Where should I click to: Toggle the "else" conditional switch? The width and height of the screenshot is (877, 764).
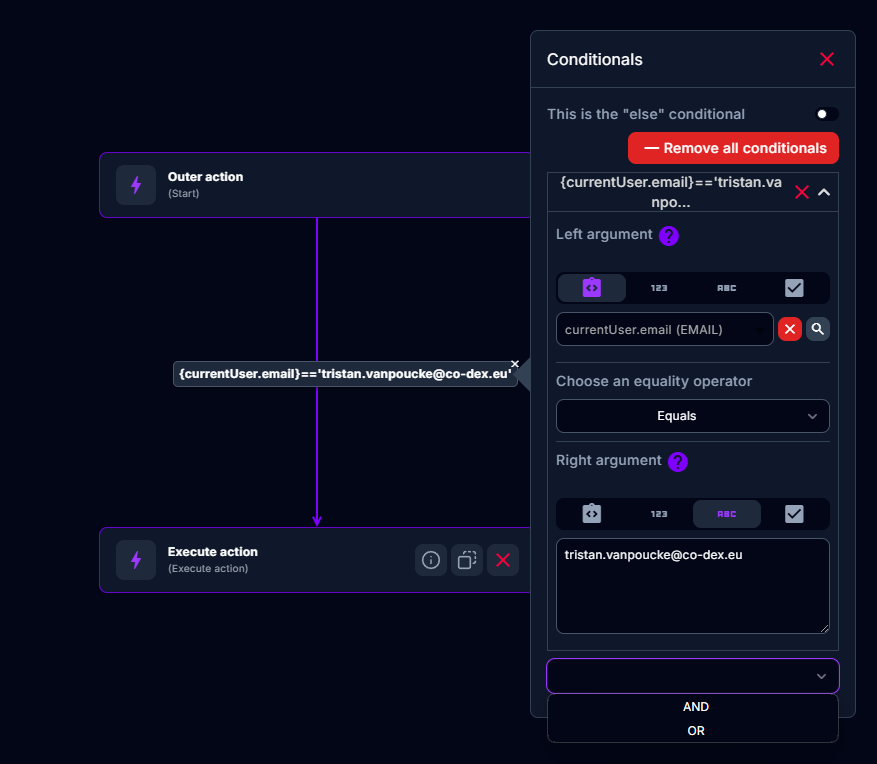tap(827, 115)
